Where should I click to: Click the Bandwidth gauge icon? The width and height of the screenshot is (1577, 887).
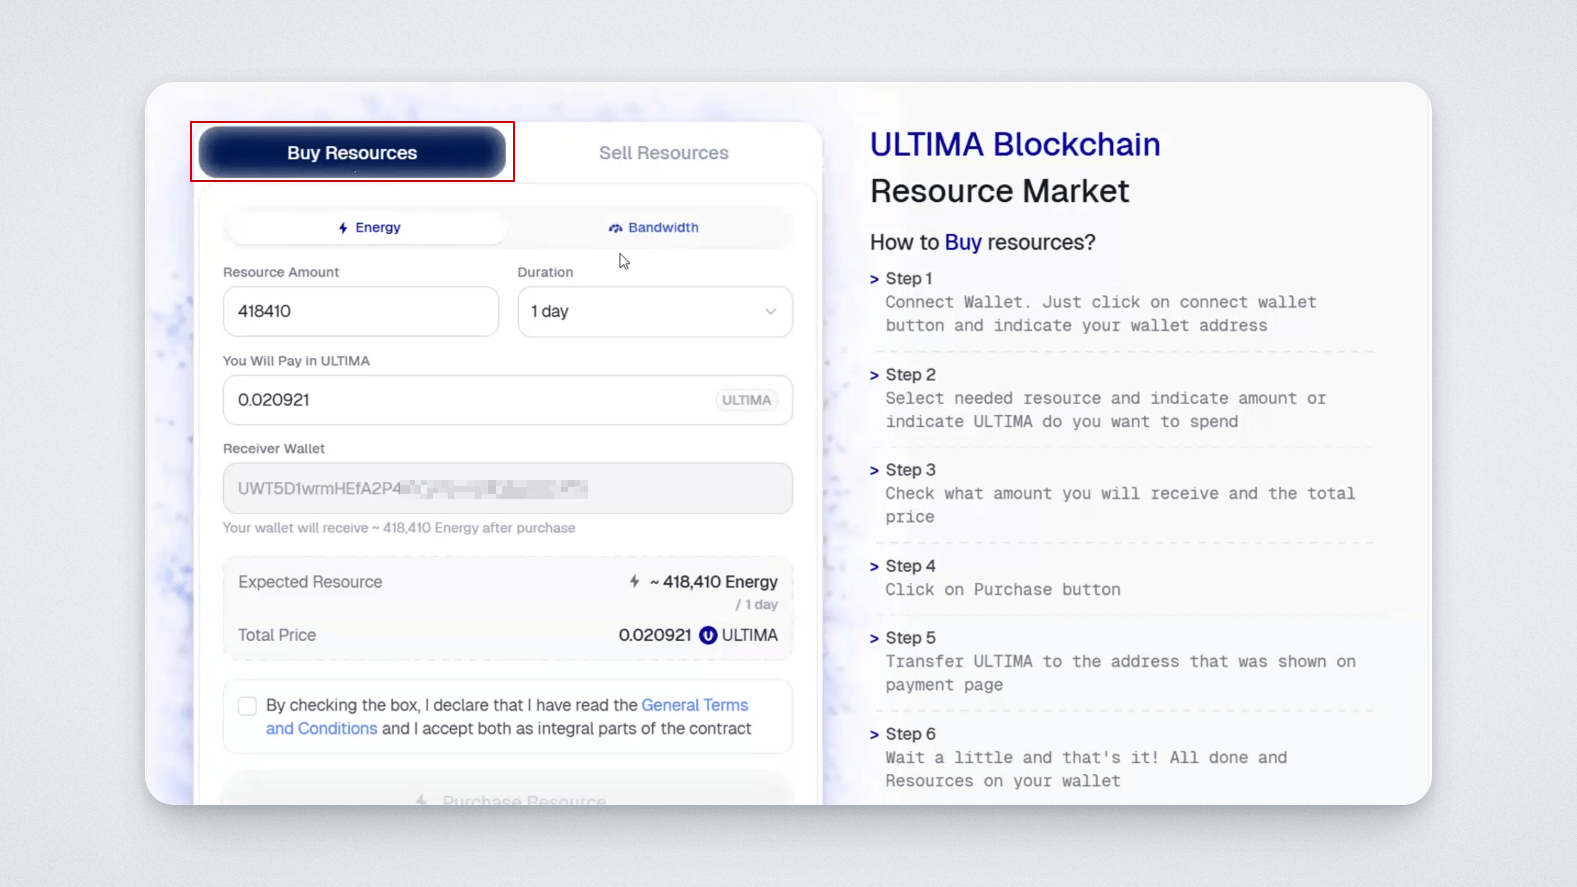615,228
